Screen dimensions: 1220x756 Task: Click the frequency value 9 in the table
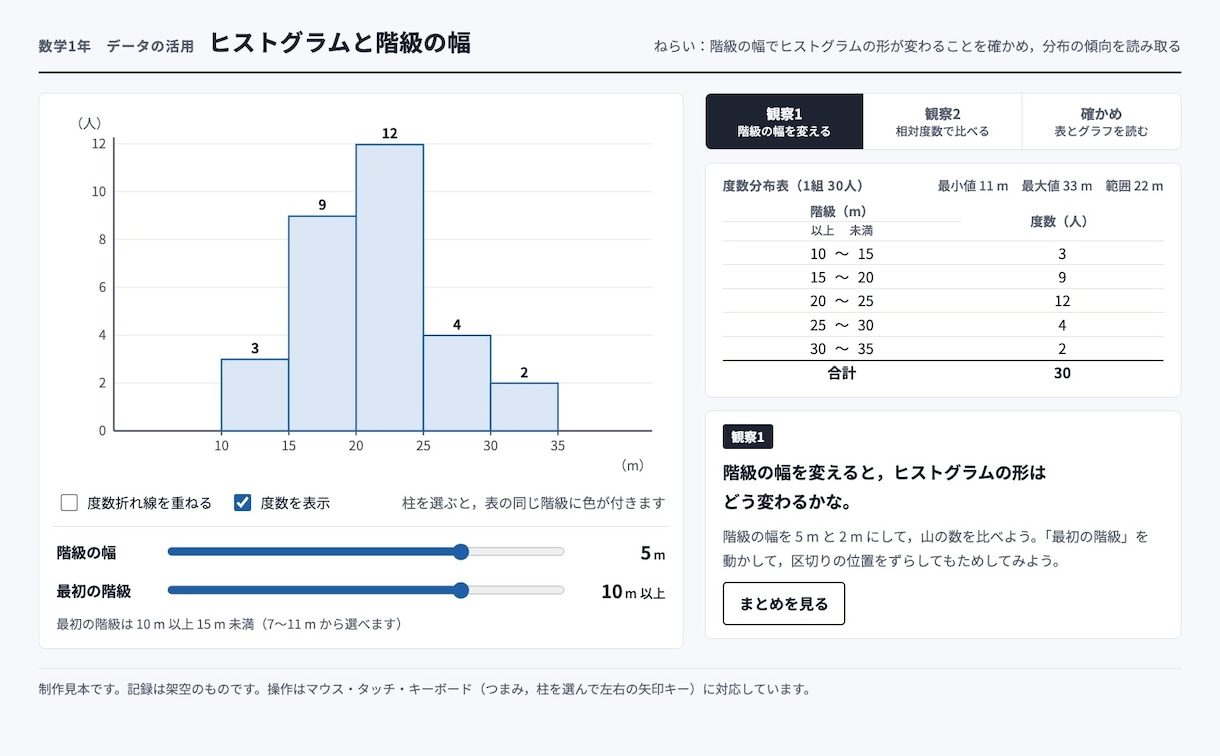1062,277
